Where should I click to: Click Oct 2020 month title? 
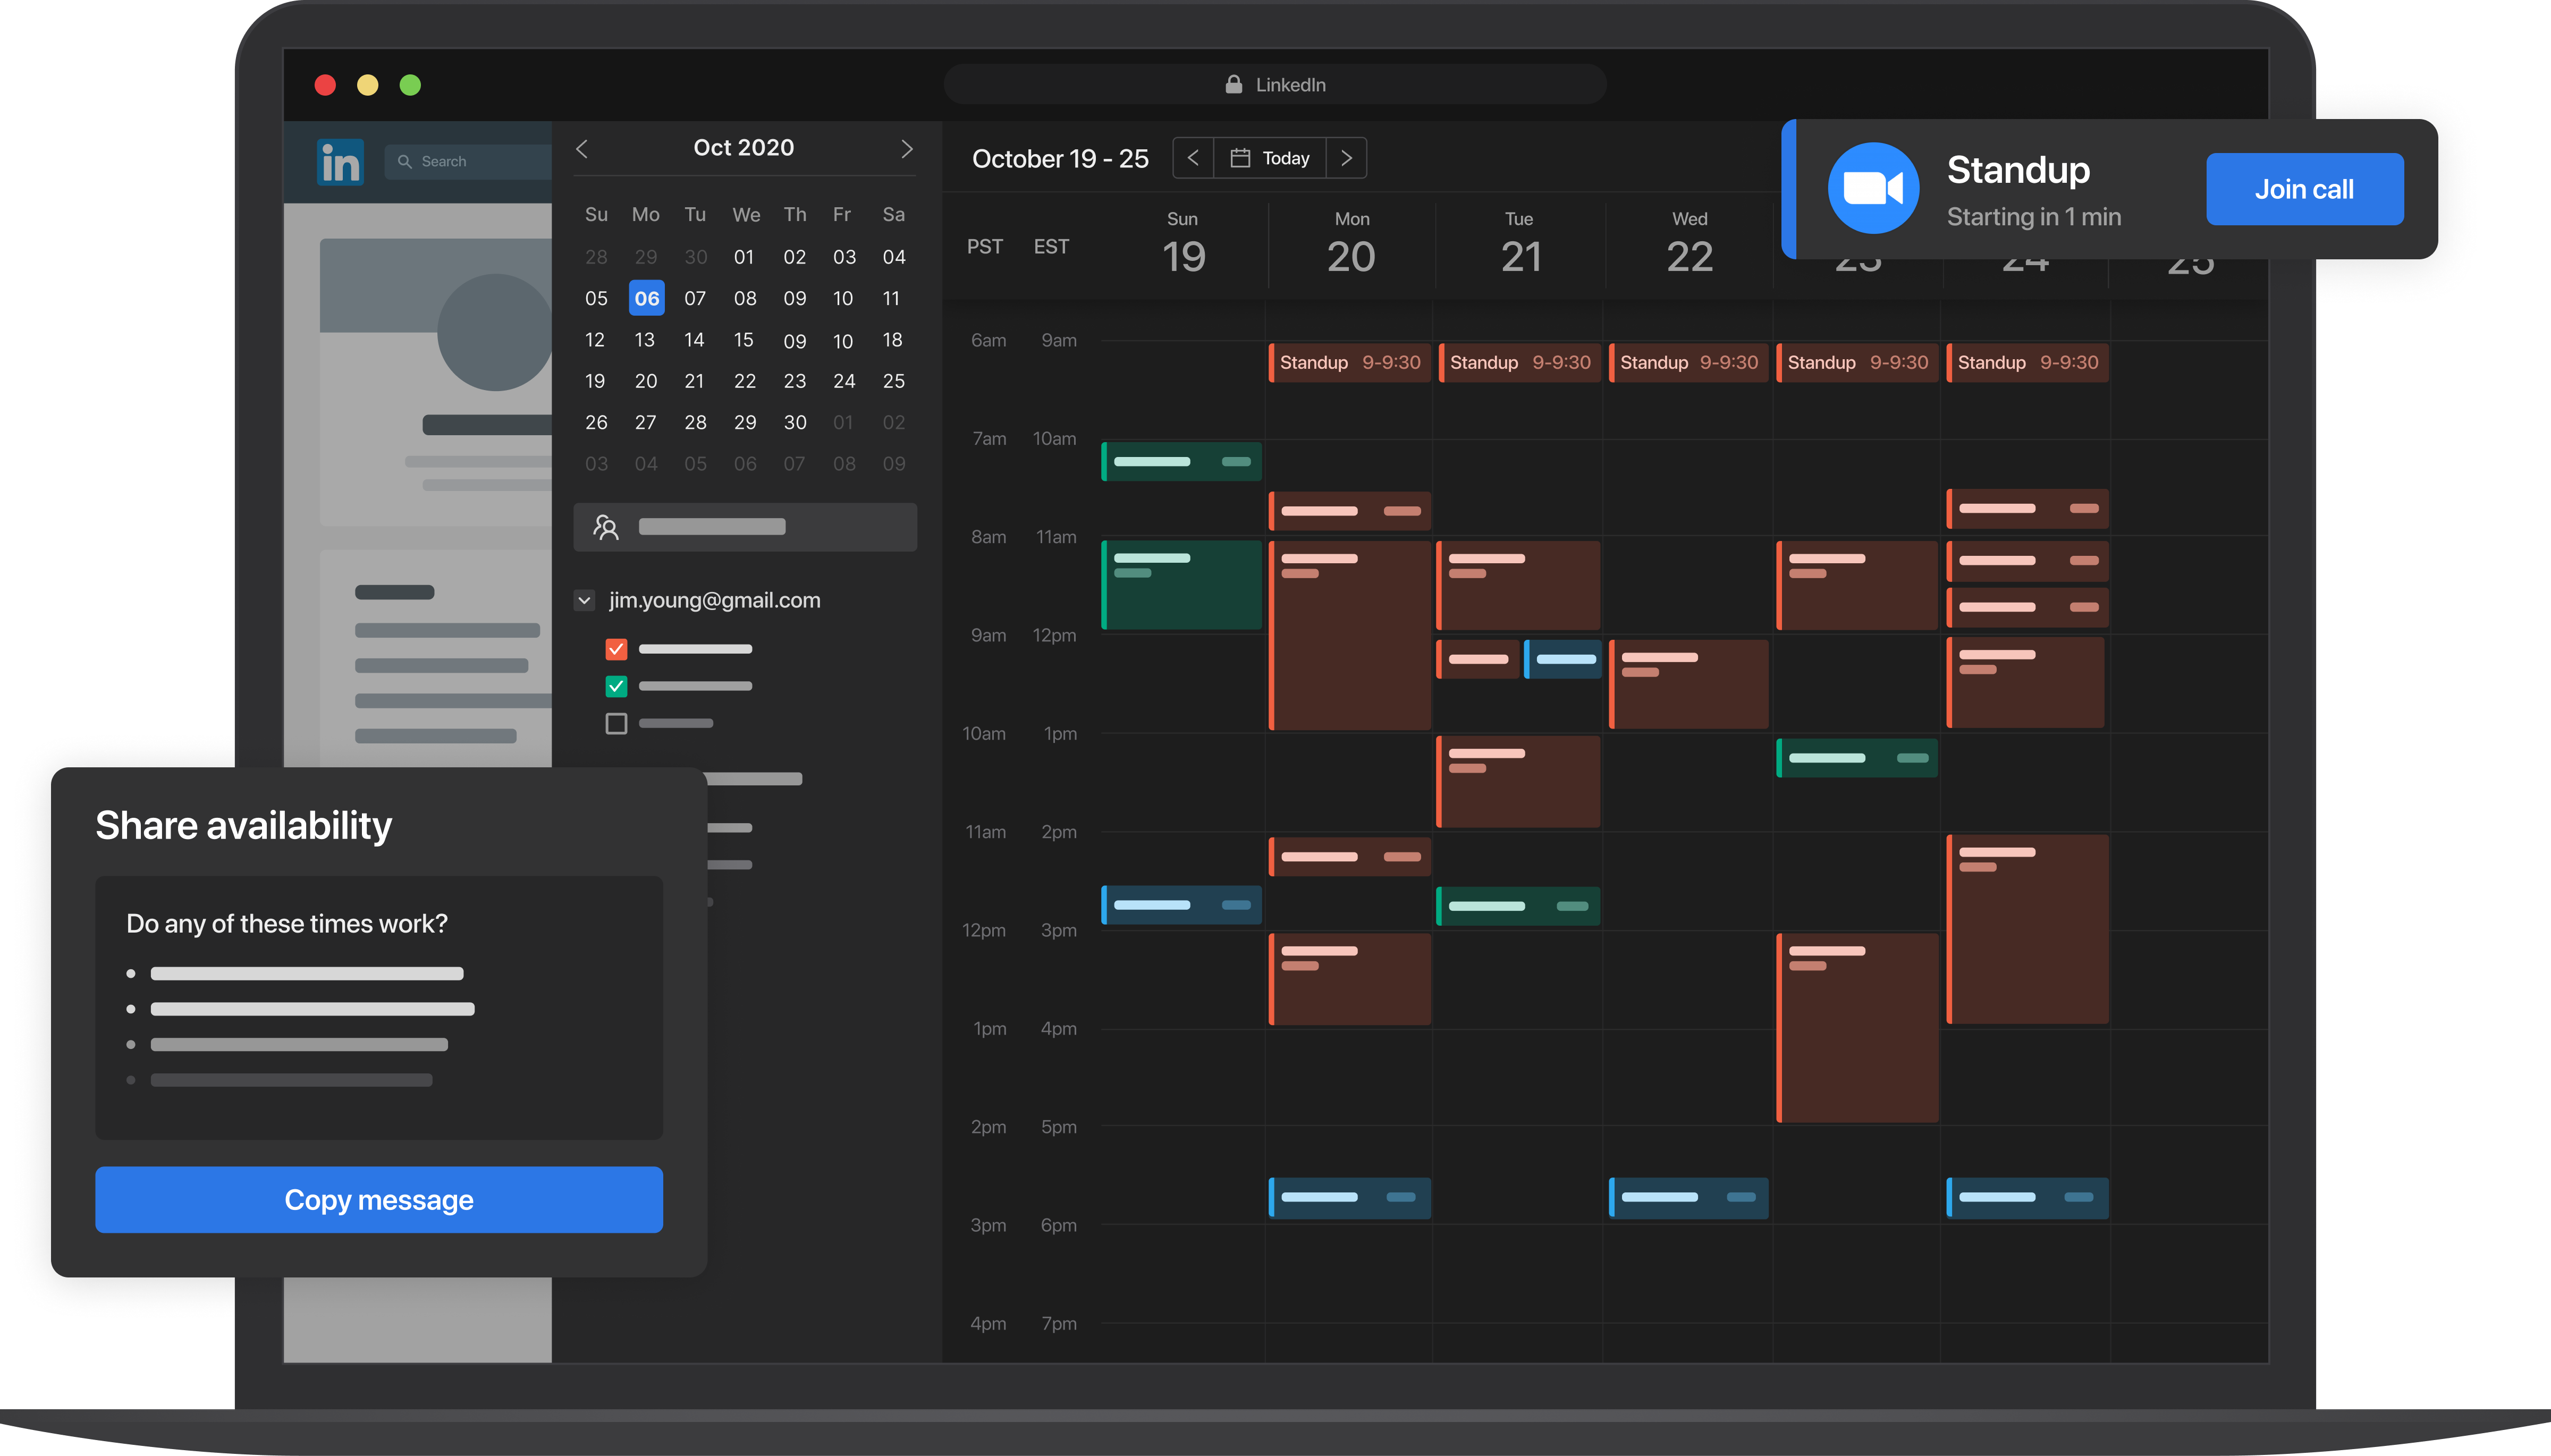[744, 147]
